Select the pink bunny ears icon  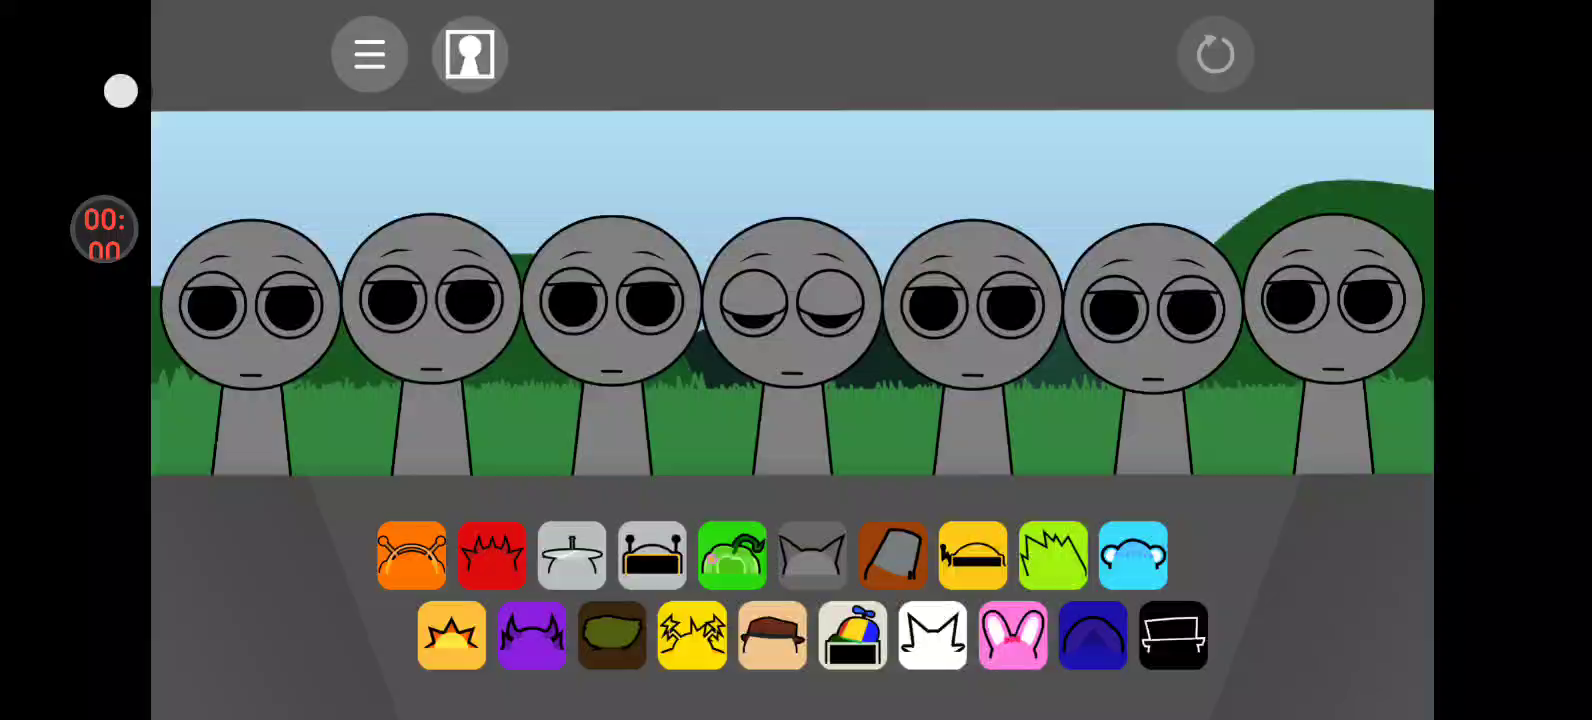1013,635
